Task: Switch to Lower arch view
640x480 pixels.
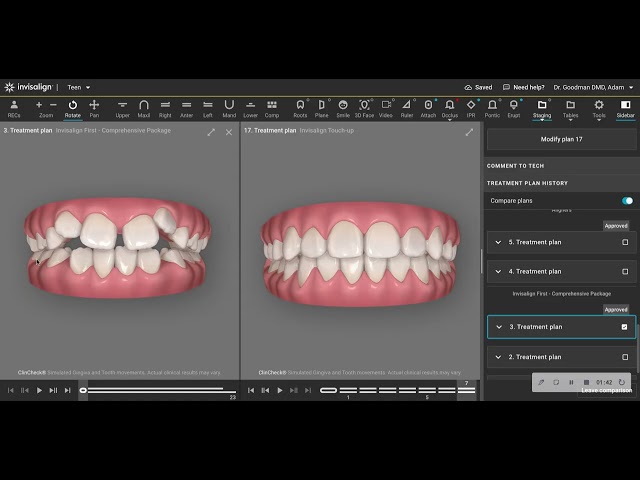Action: click(251, 109)
